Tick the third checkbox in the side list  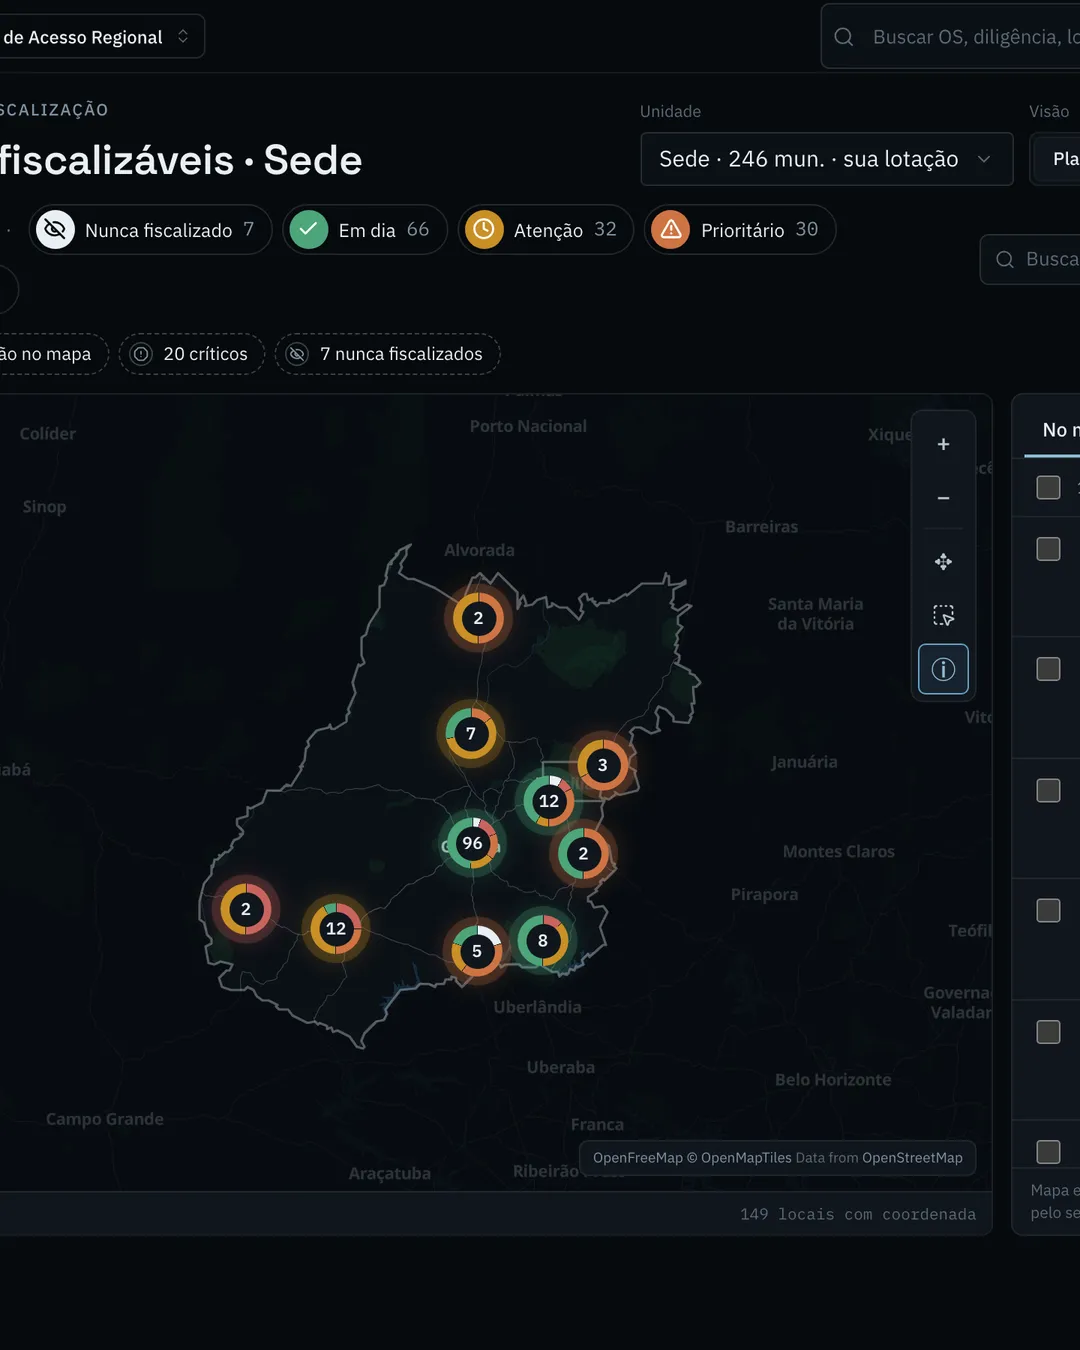click(1048, 669)
